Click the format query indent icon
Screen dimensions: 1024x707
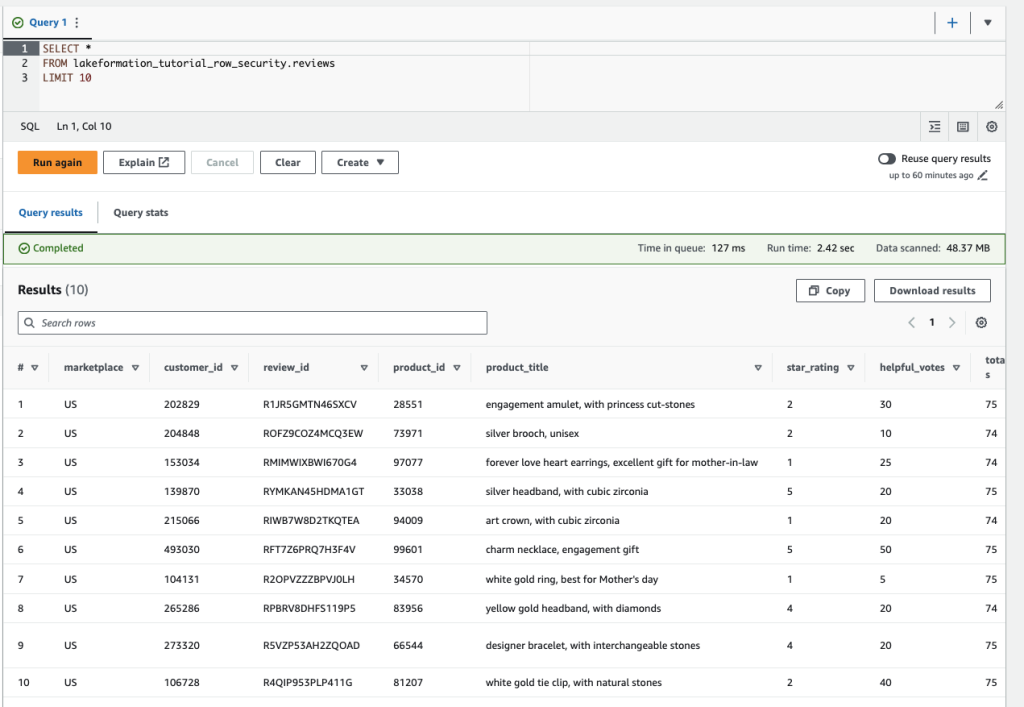tap(935, 127)
